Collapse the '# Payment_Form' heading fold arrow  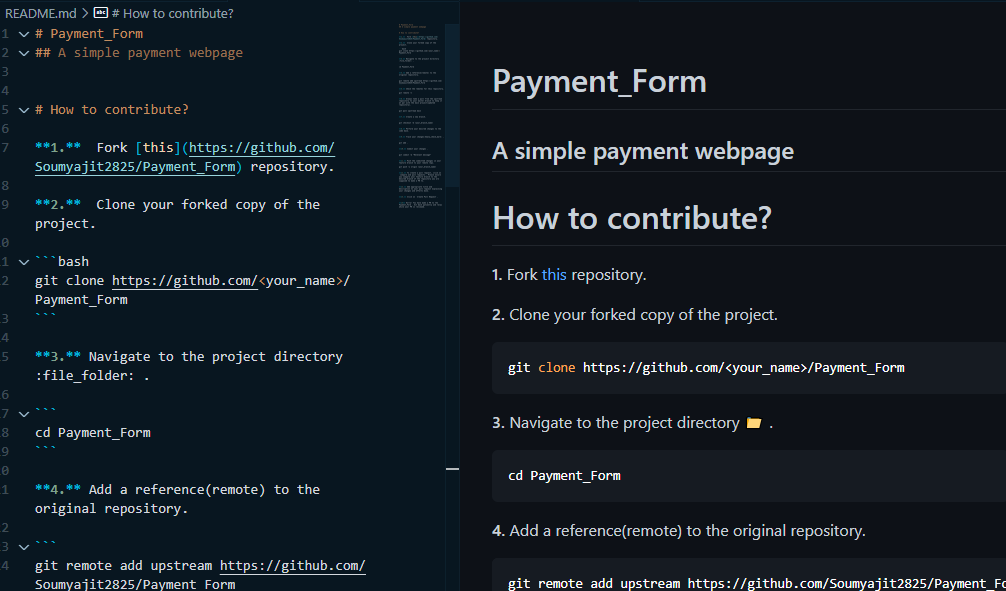24,34
